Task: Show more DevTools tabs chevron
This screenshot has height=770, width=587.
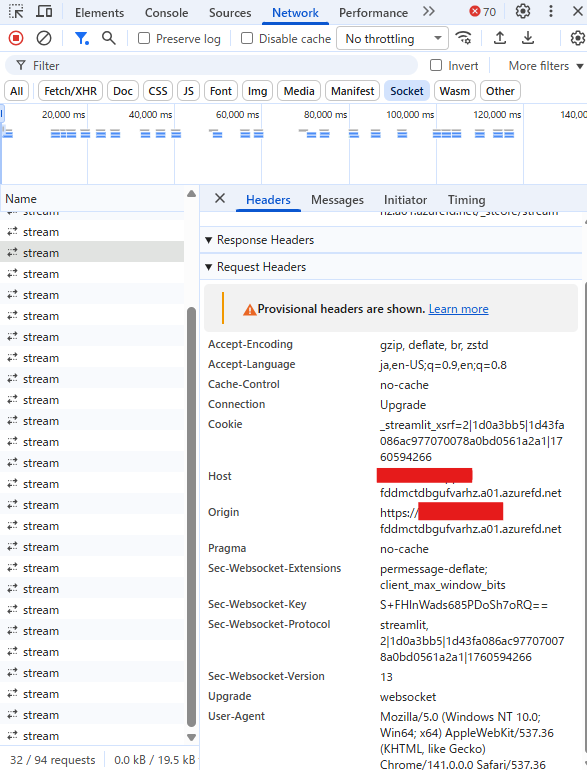Action: pyautogui.click(x=429, y=11)
